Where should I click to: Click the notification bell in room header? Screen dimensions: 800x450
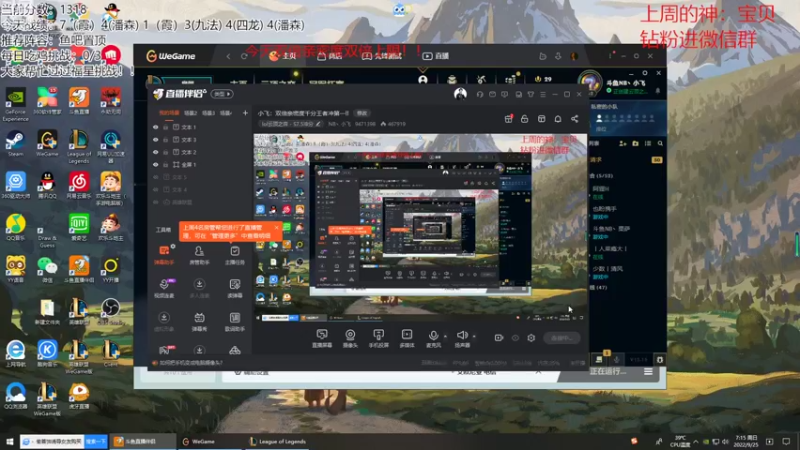pyautogui.click(x=558, y=119)
